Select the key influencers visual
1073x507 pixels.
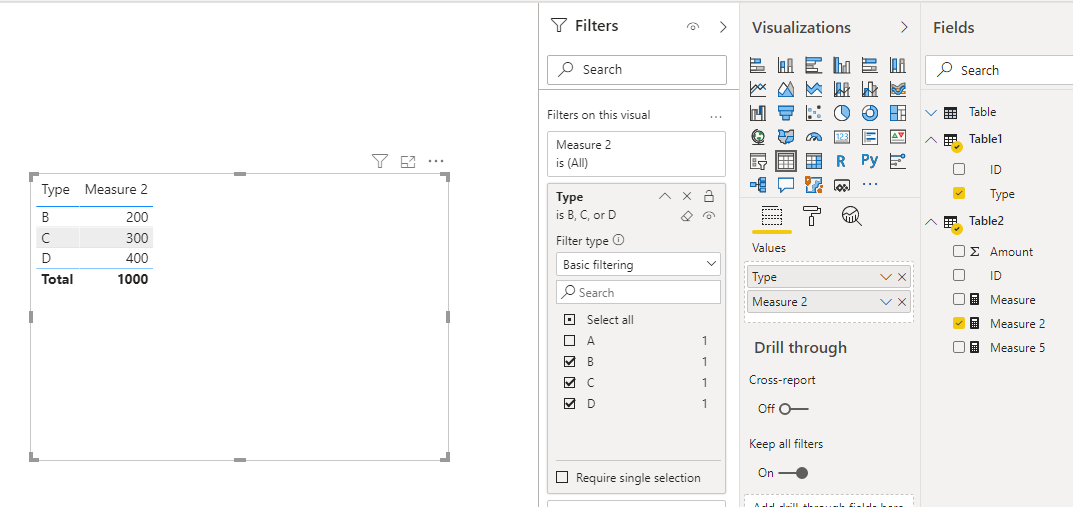pyautogui.click(x=898, y=161)
